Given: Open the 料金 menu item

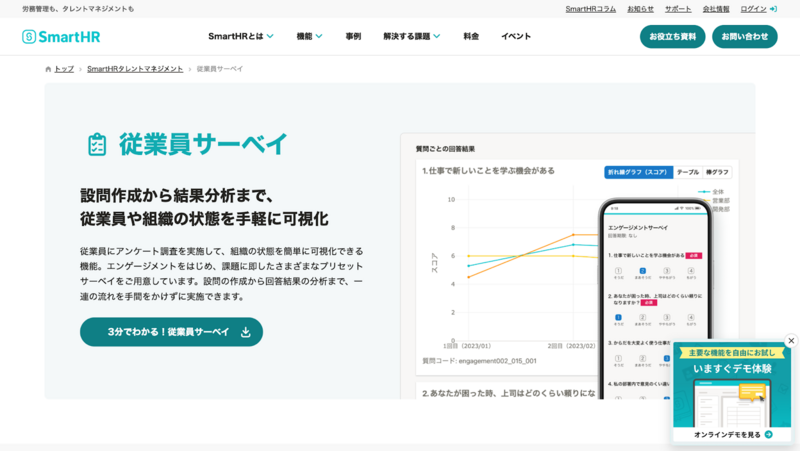Looking at the screenshot, I should click(x=471, y=36).
